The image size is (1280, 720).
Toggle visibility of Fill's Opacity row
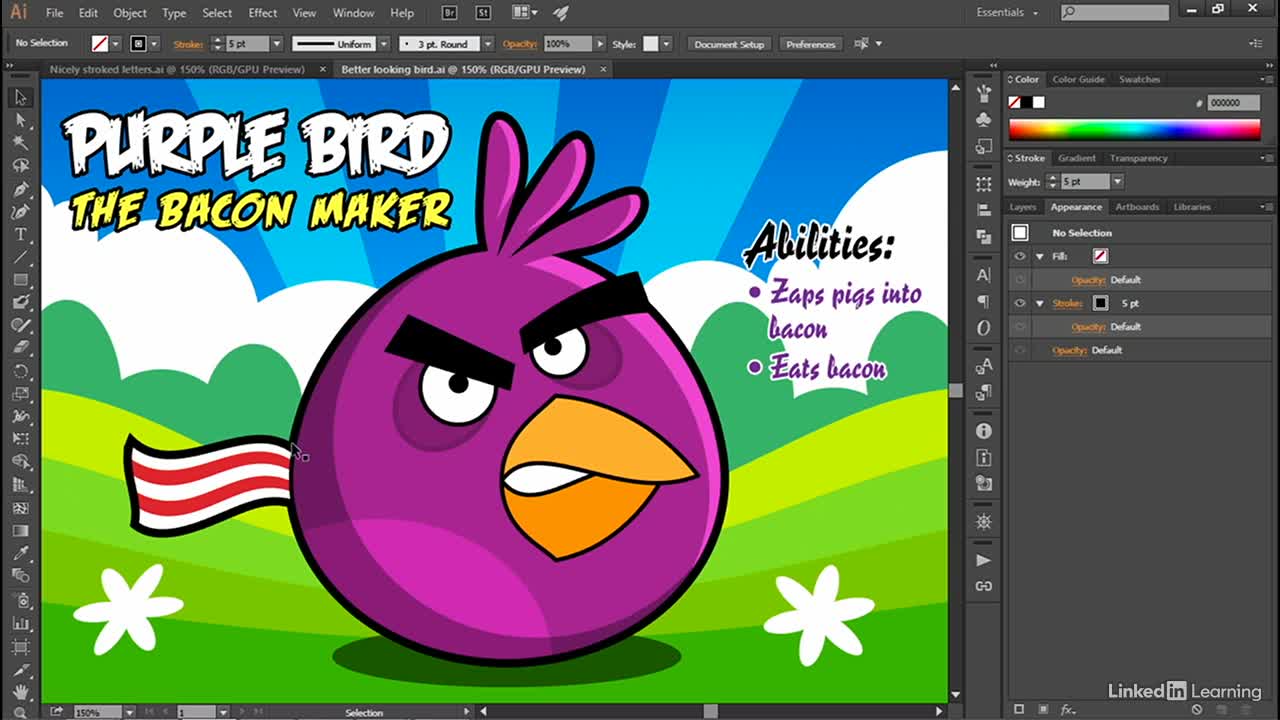point(1020,280)
